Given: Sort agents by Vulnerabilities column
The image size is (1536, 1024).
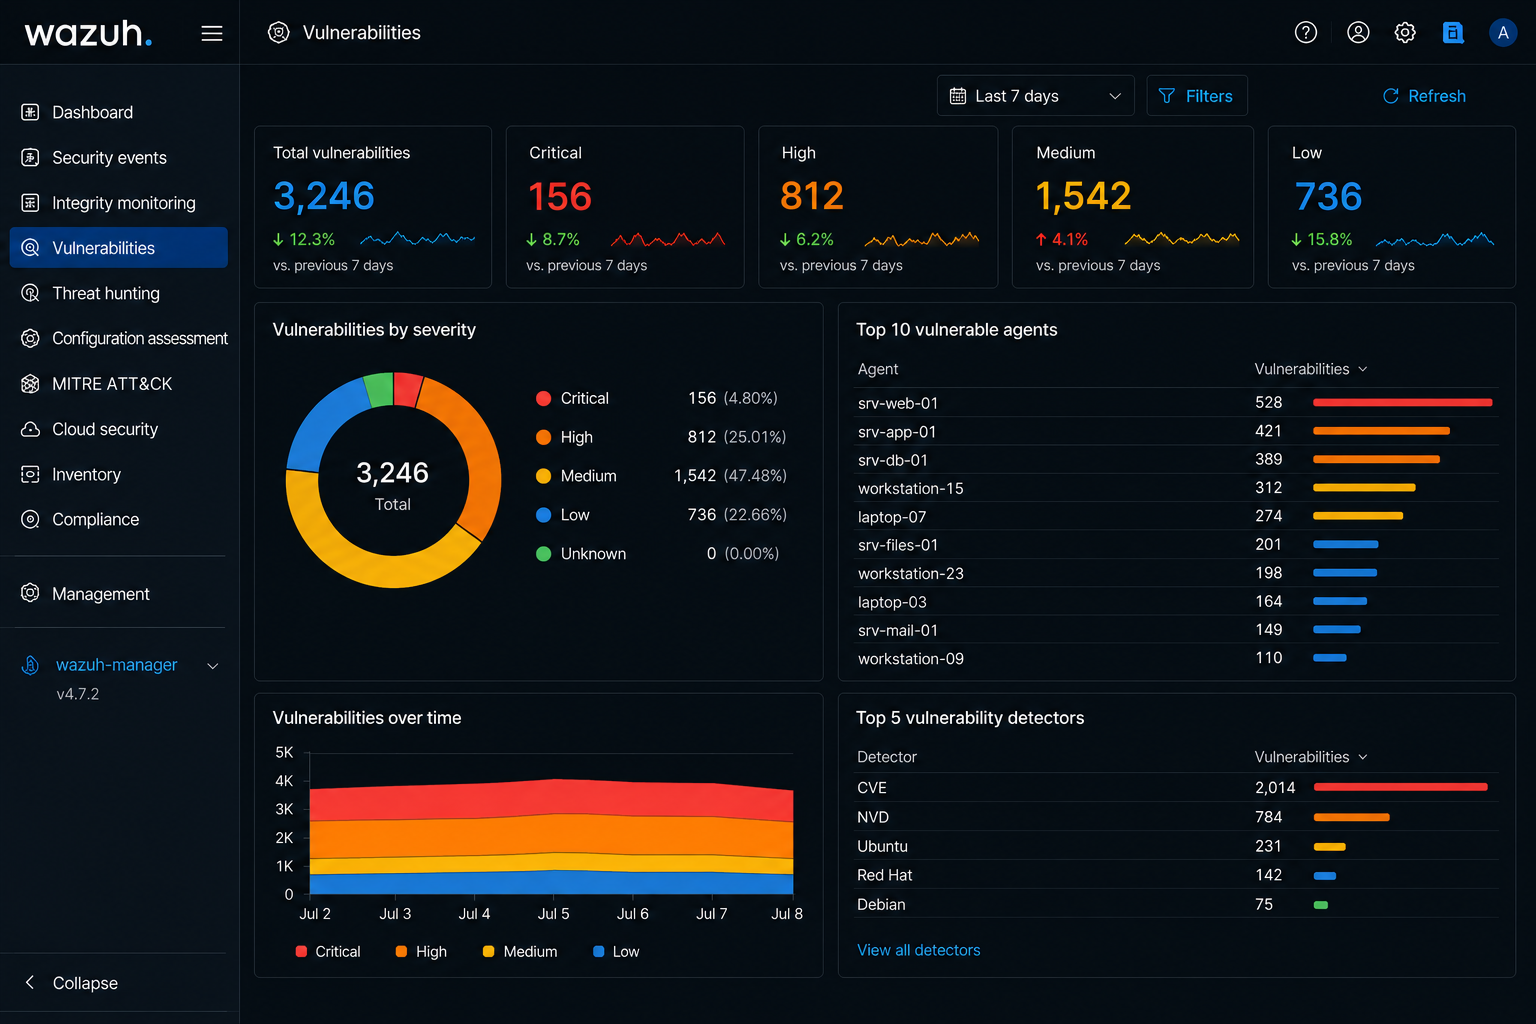Looking at the screenshot, I should 1310,369.
